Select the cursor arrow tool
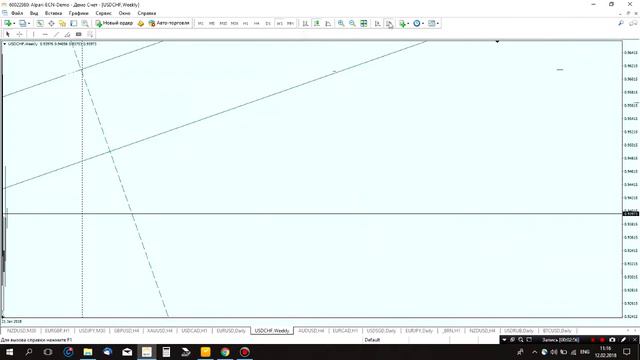 pyautogui.click(x=8, y=34)
